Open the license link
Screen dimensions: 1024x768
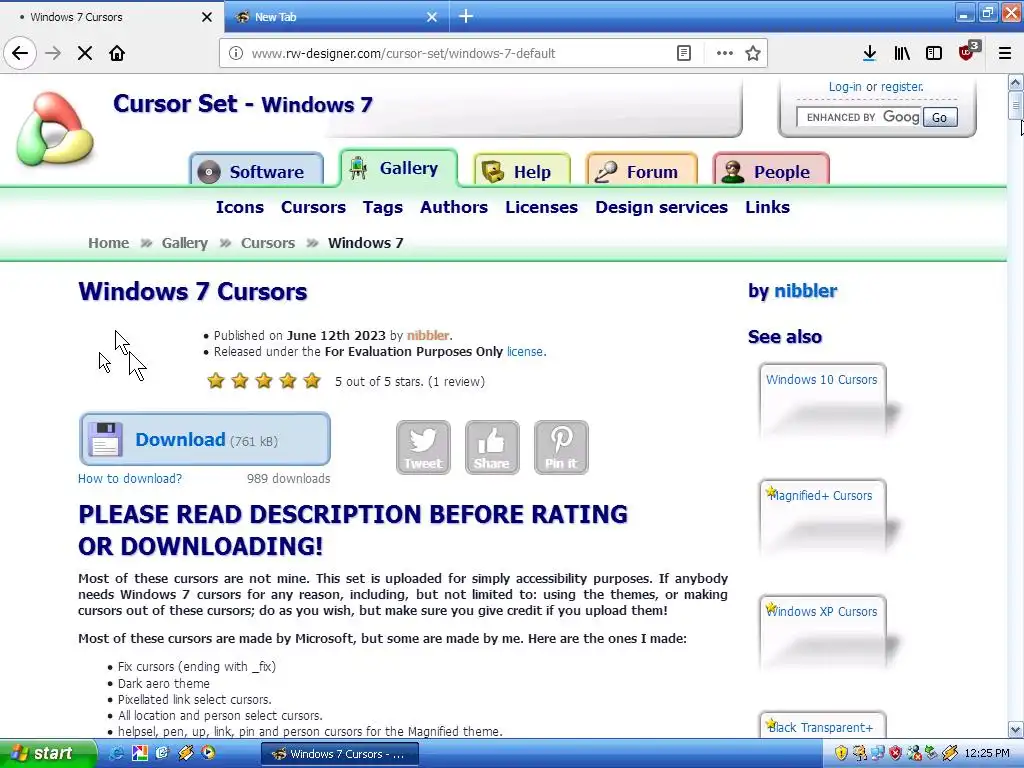[x=525, y=351]
